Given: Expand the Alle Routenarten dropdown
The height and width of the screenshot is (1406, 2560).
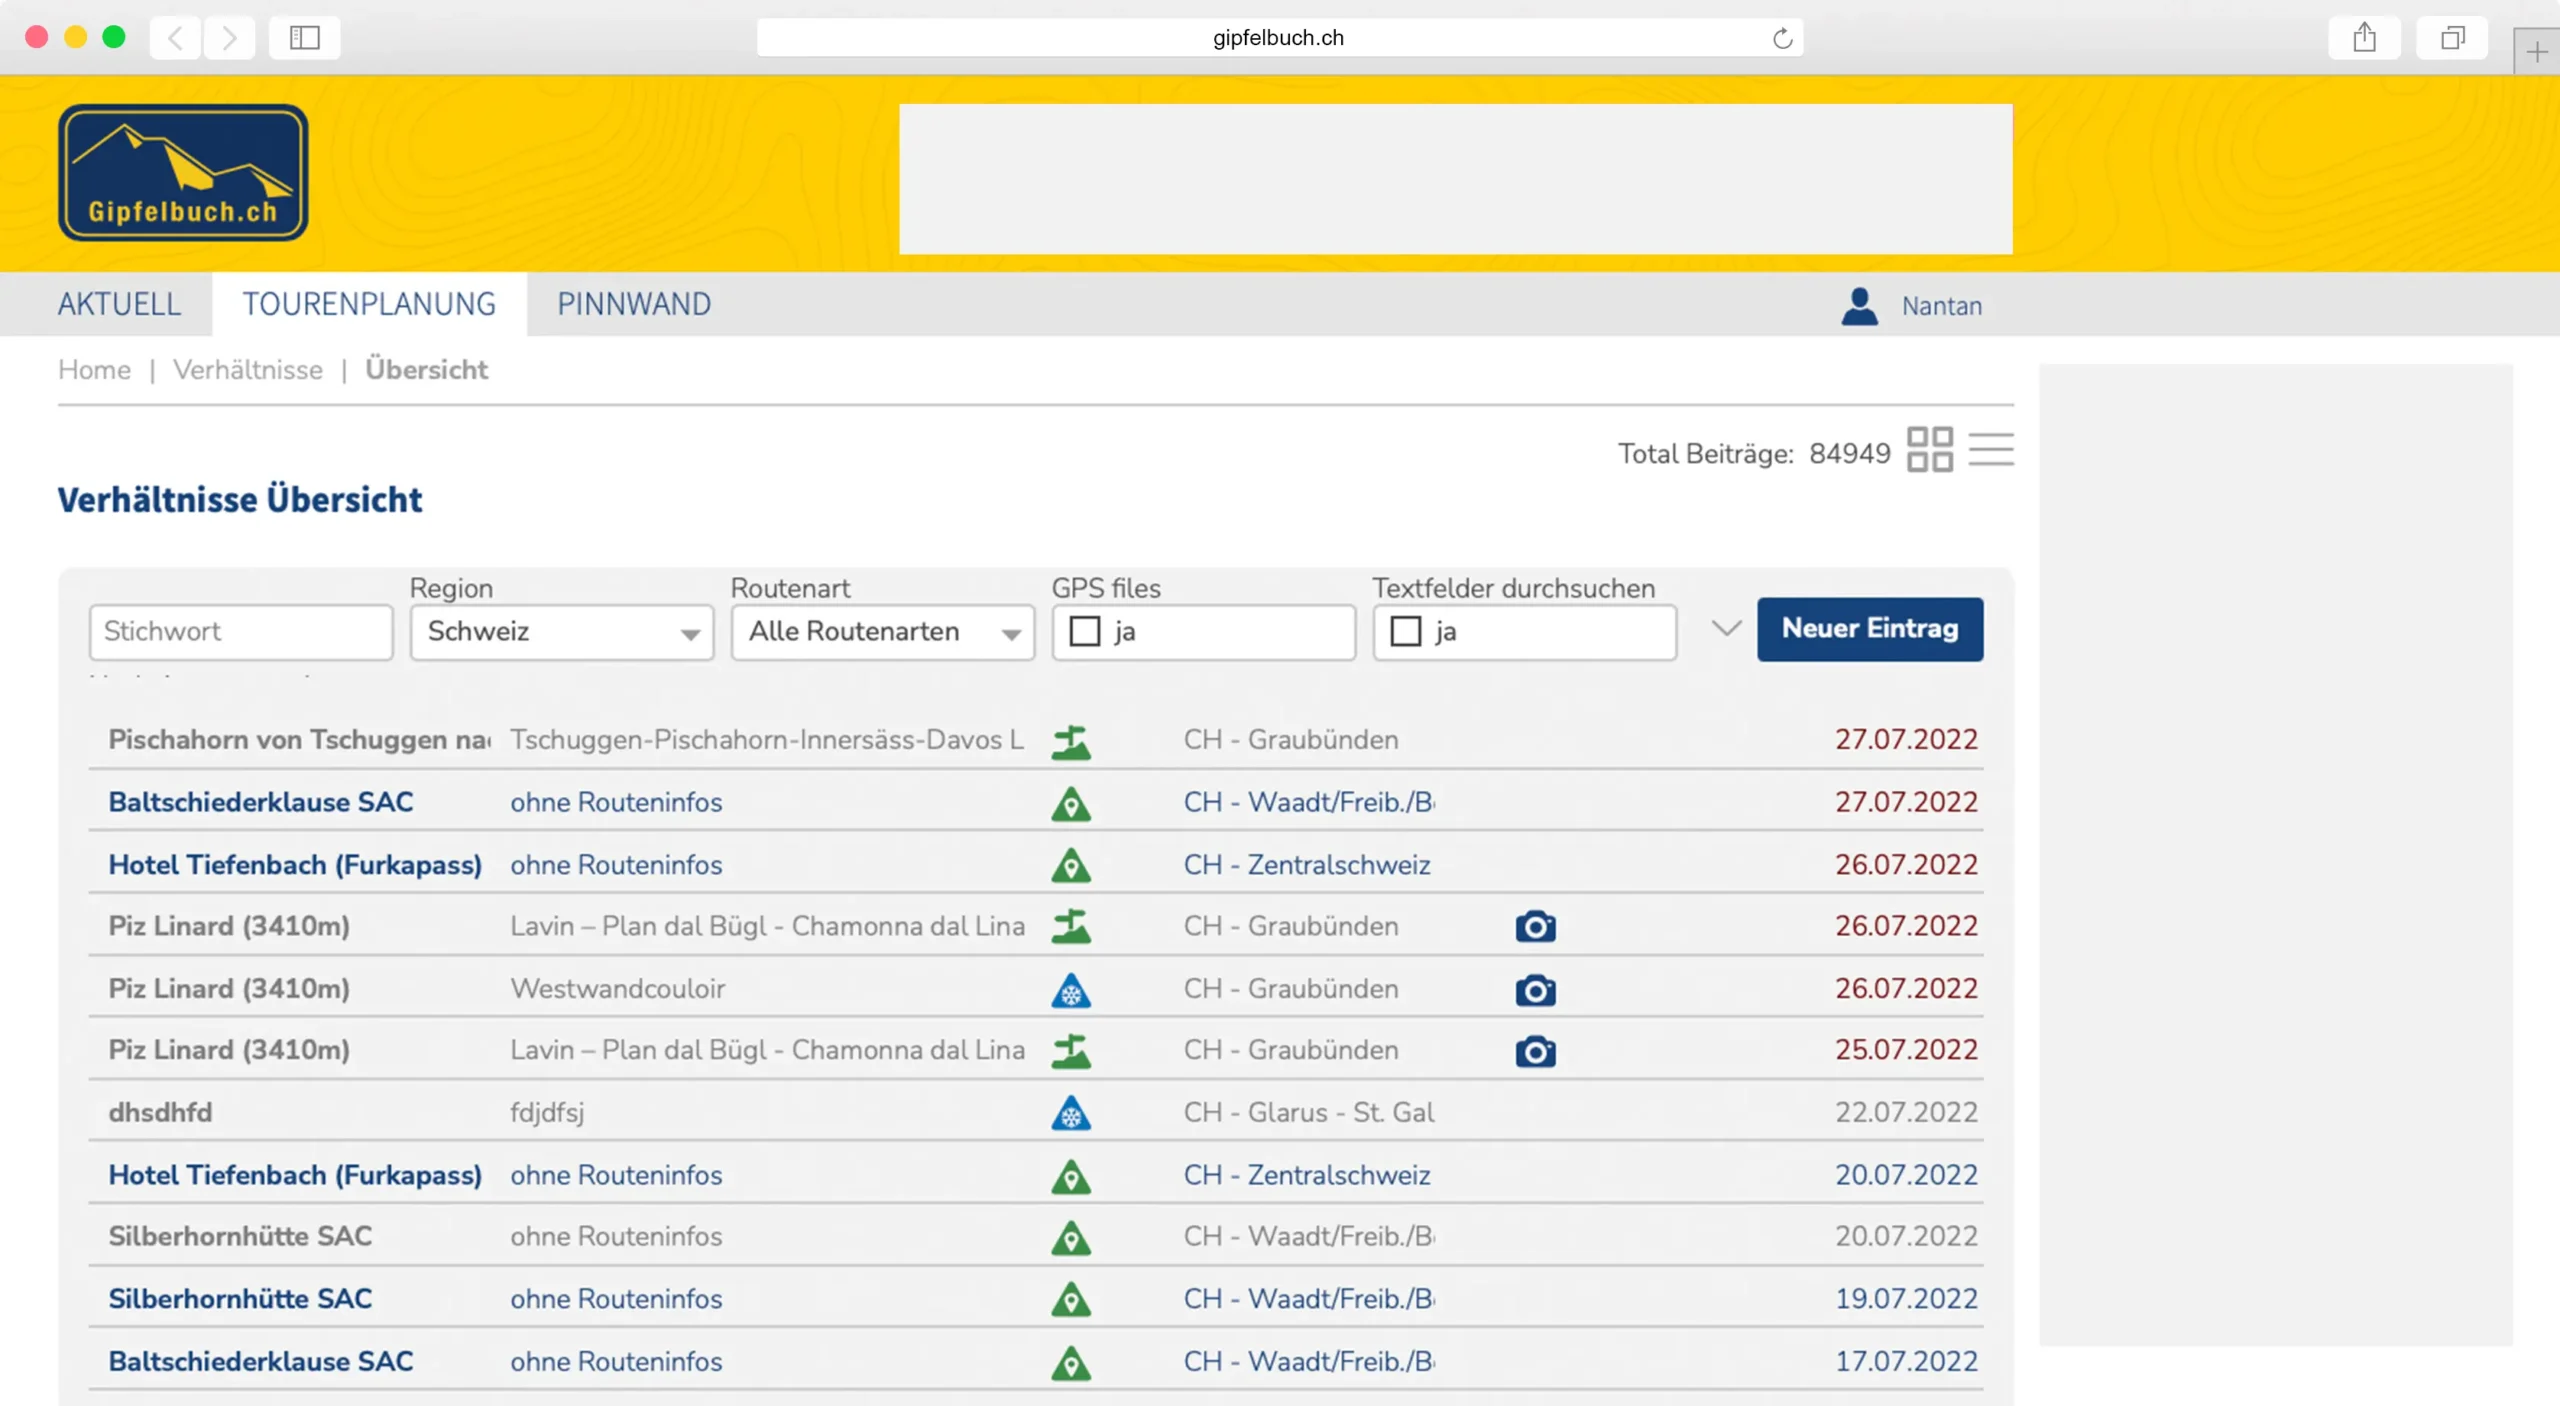Looking at the screenshot, I should tap(883, 632).
